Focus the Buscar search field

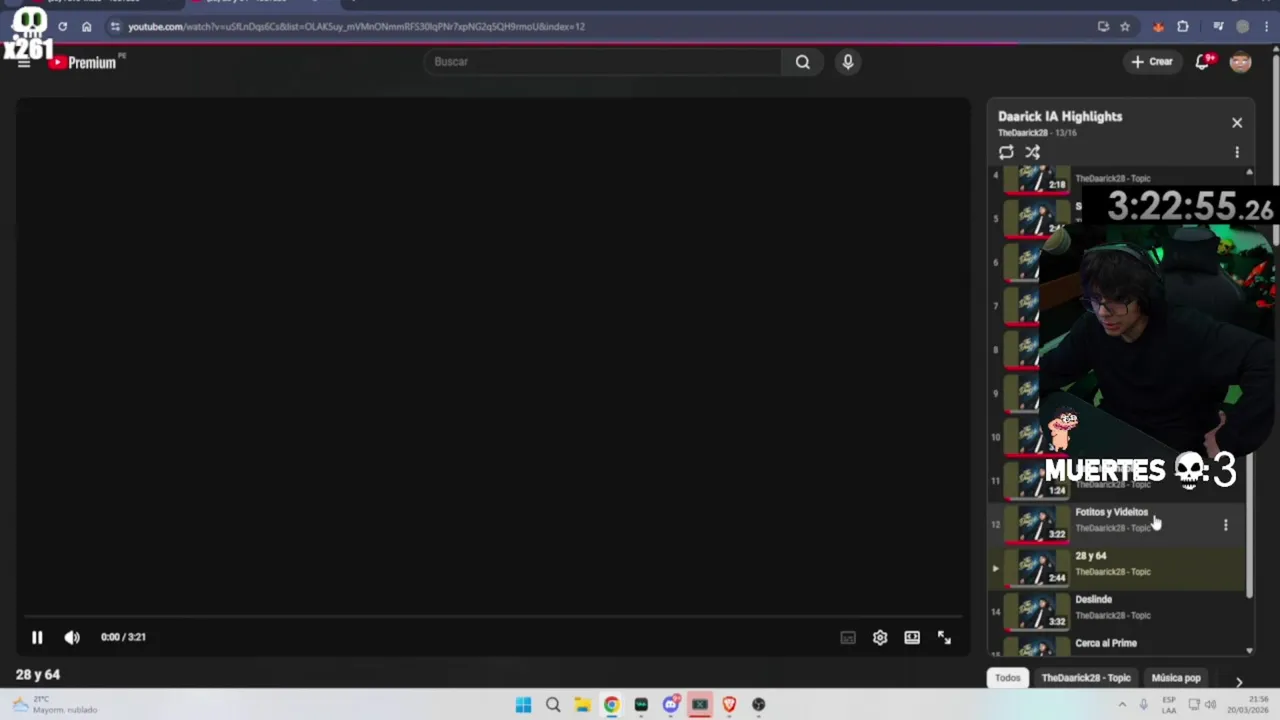click(602, 62)
